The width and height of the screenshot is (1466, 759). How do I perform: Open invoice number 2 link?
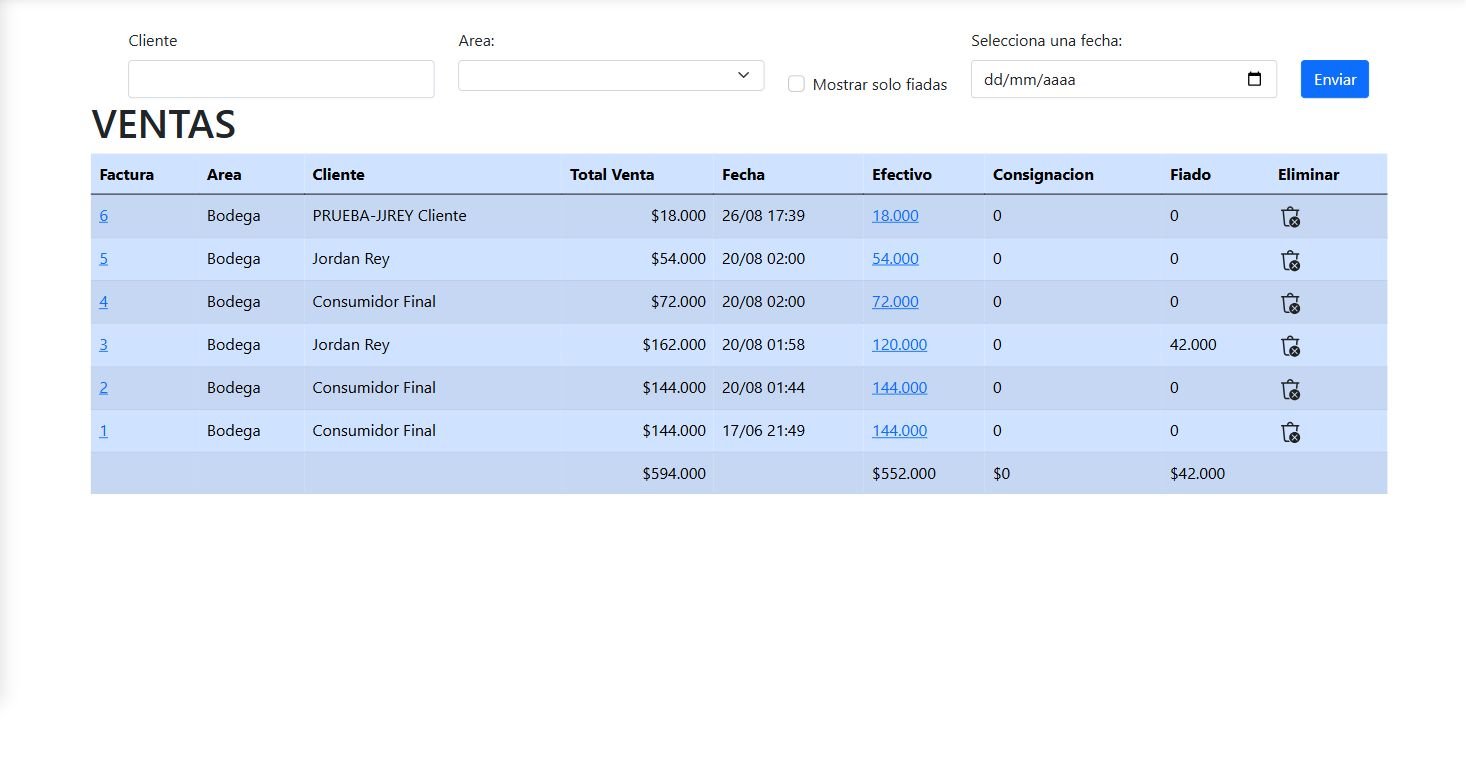(104, 388)
